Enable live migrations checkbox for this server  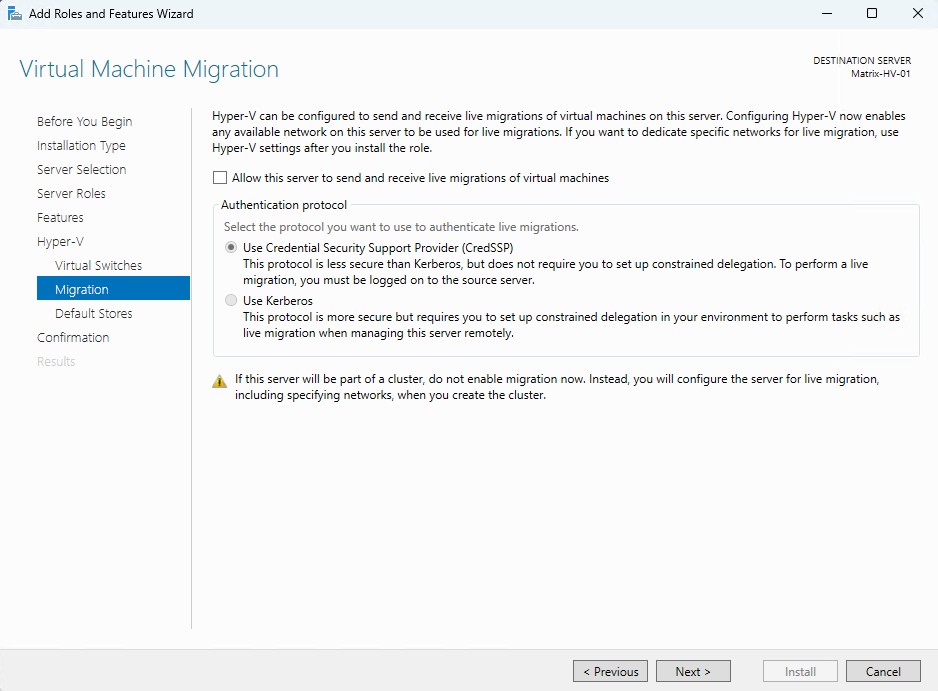[220, 178]
